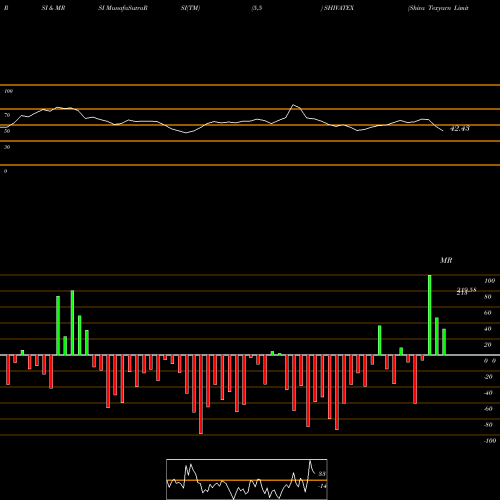
Task: Click the "MR" panel title
Action: pos(446,260)
